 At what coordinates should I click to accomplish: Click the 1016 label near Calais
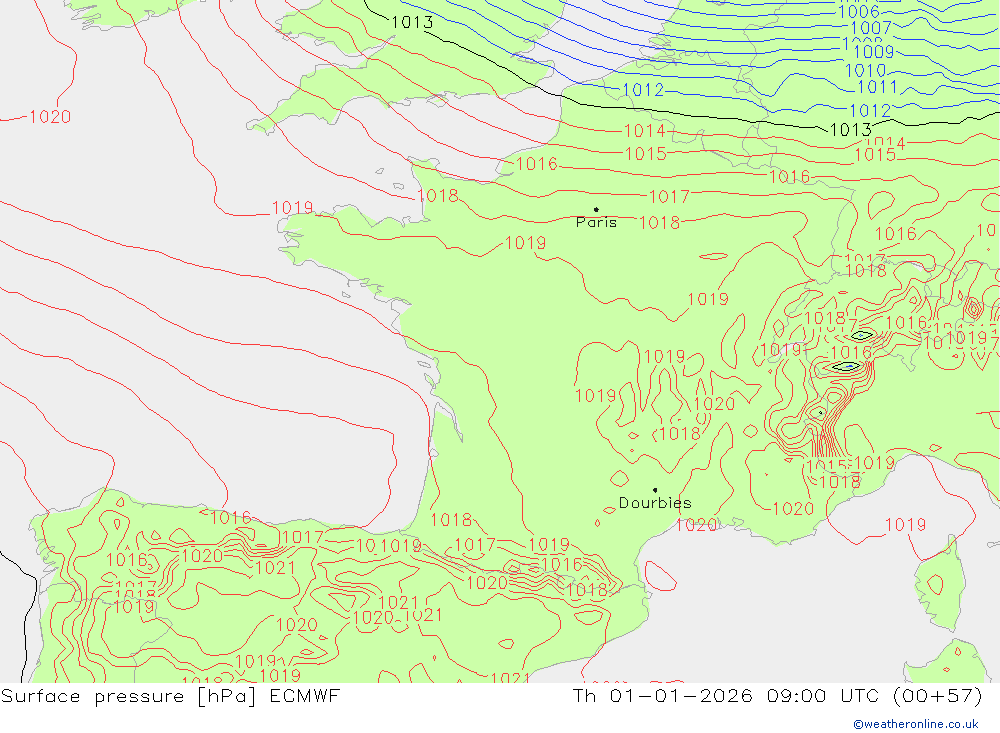point(536,164)
